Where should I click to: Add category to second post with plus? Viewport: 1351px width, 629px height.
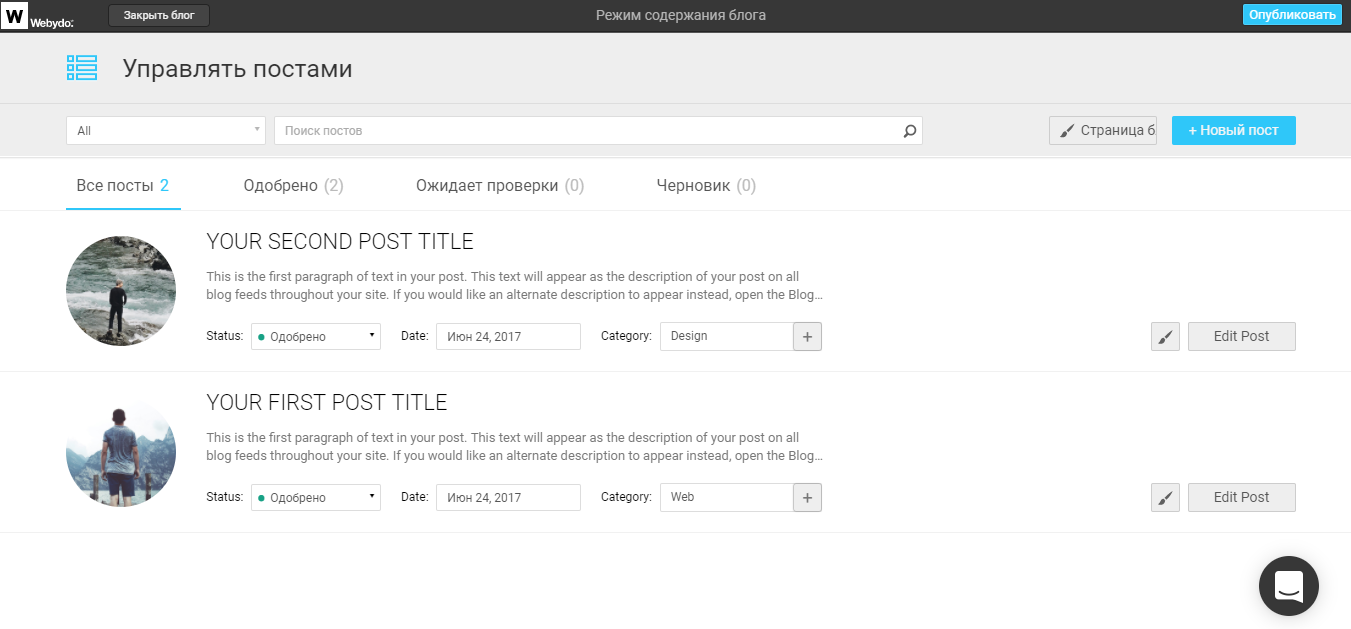807,337
